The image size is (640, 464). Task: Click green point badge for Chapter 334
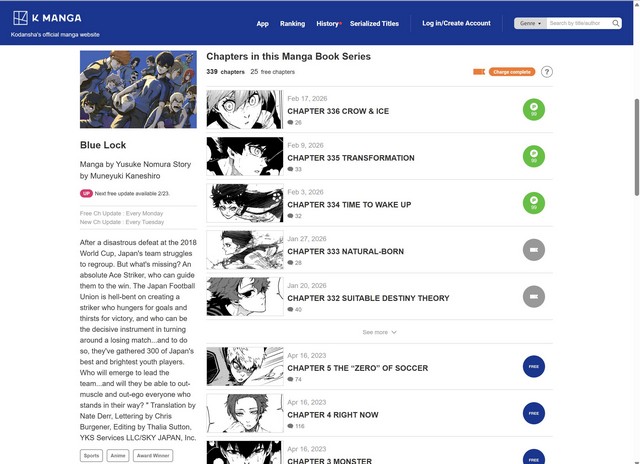[534, 203]
